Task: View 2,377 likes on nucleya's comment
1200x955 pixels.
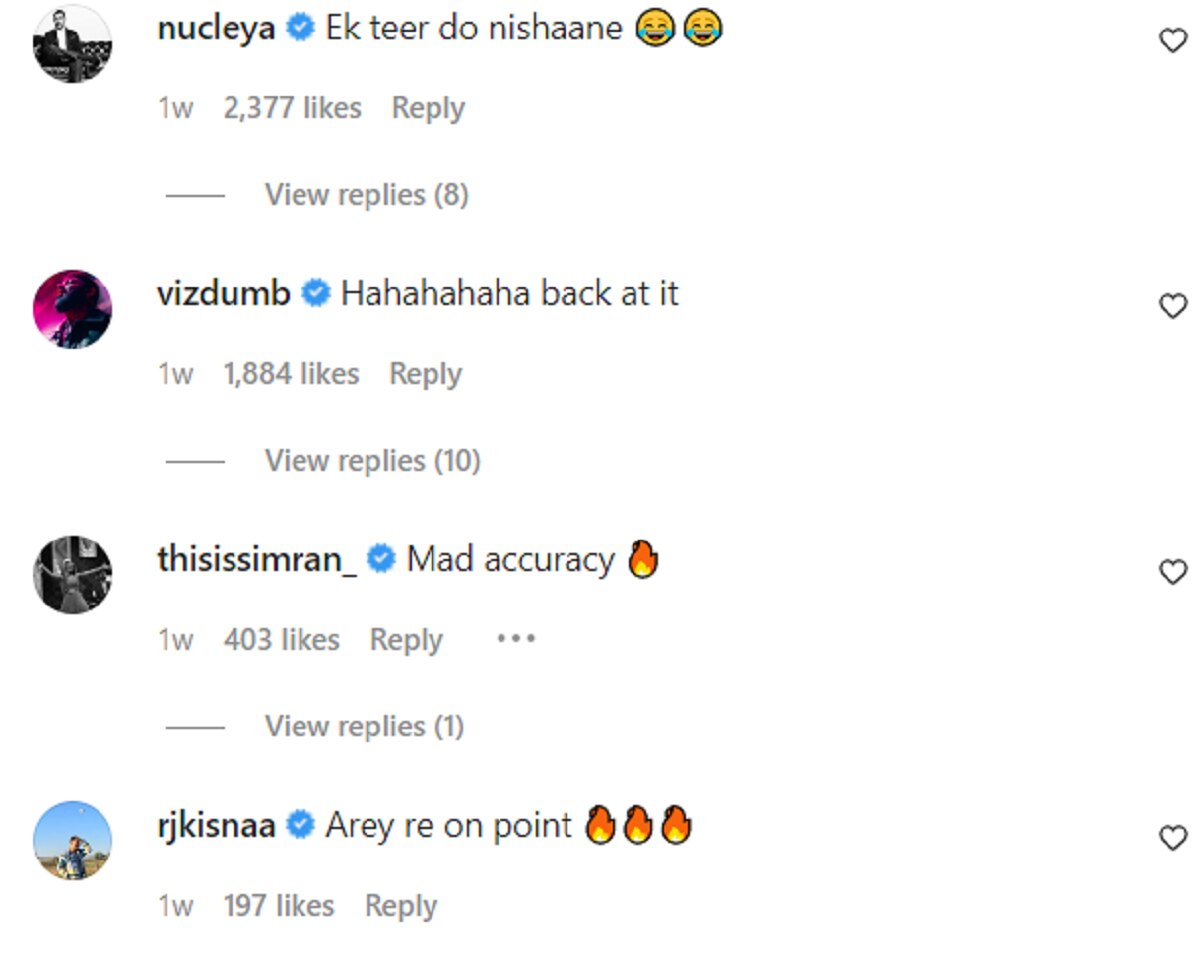Action: (x=292, y=108)
